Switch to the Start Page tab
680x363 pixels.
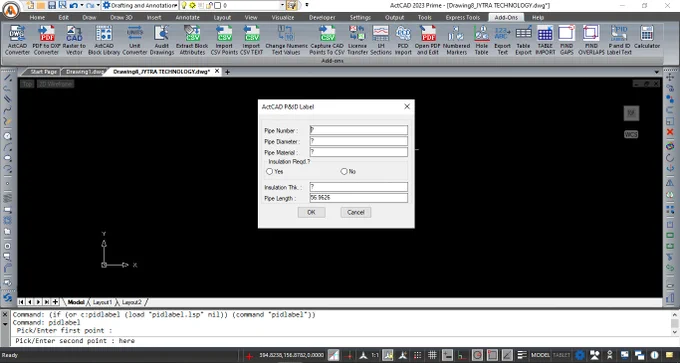click(43, 72)
